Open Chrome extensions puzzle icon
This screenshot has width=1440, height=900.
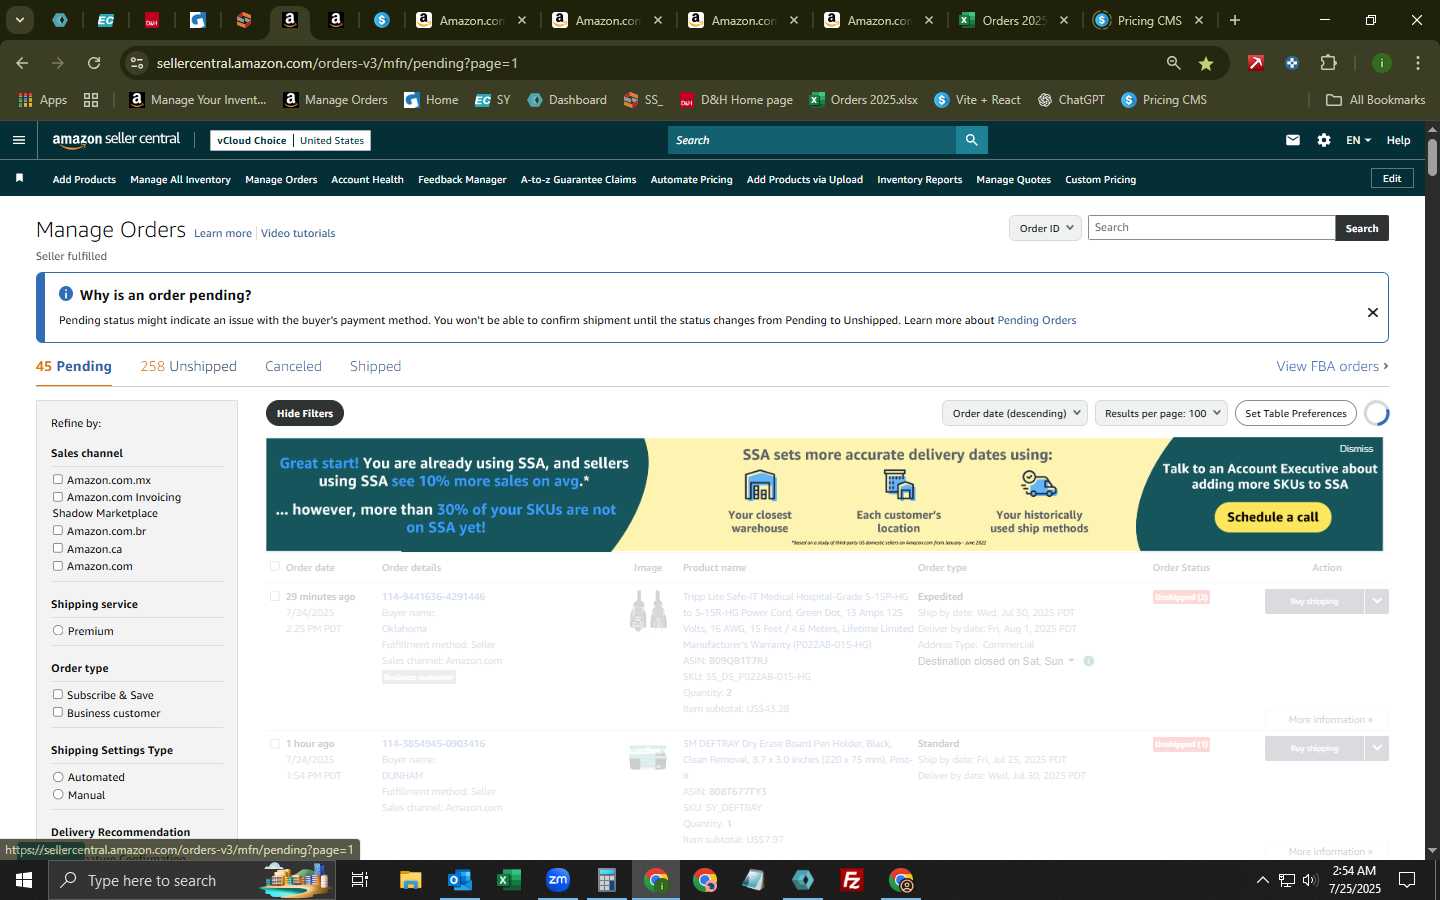1328,63
